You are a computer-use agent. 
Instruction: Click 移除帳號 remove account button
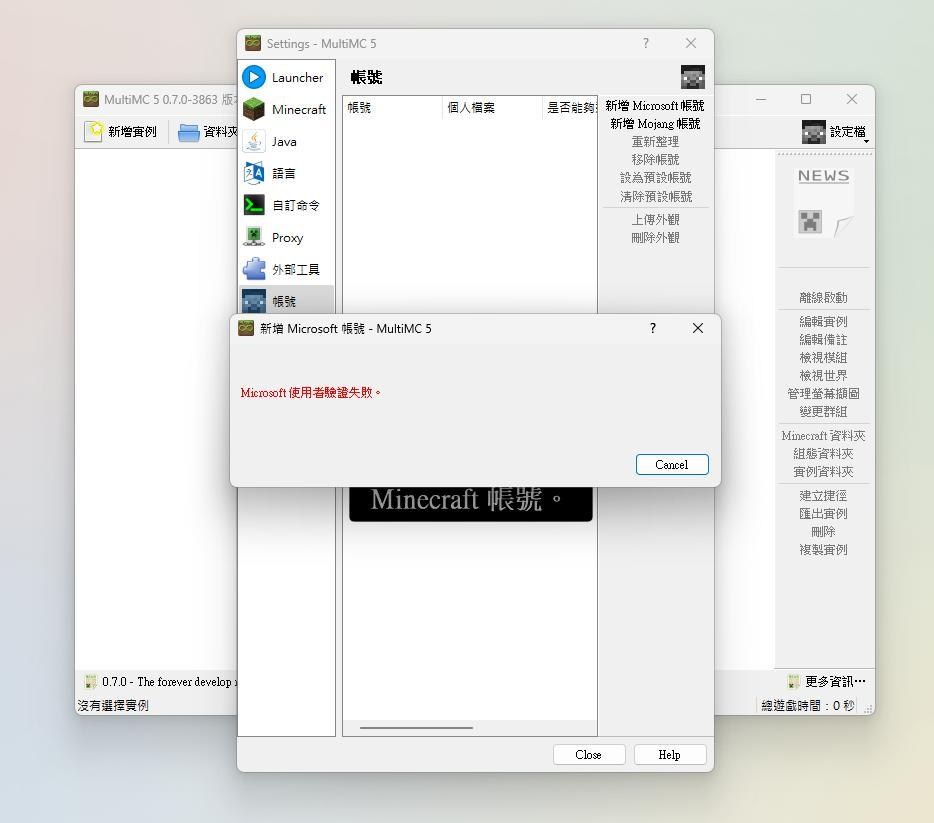click(655, 160)
